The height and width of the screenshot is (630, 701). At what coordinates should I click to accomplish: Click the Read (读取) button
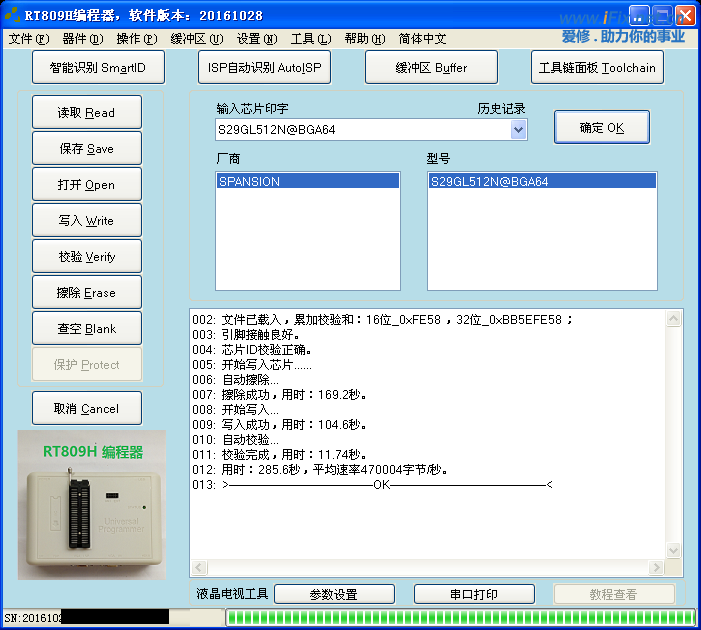coord(87,113)
